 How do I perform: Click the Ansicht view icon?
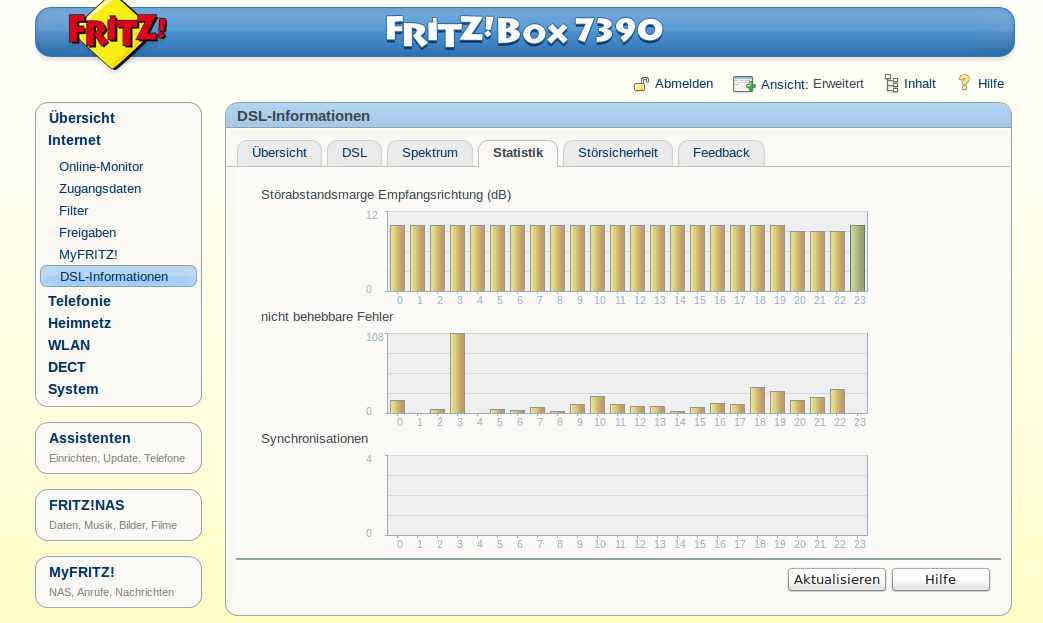[x=744, y=84]
